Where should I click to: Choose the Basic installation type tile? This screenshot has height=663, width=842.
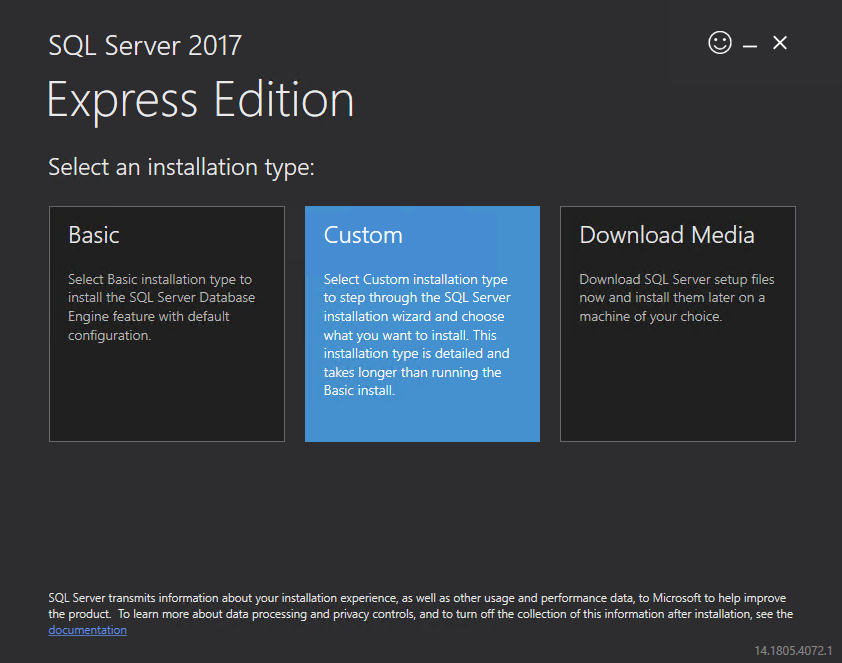(x=166, y=324)
